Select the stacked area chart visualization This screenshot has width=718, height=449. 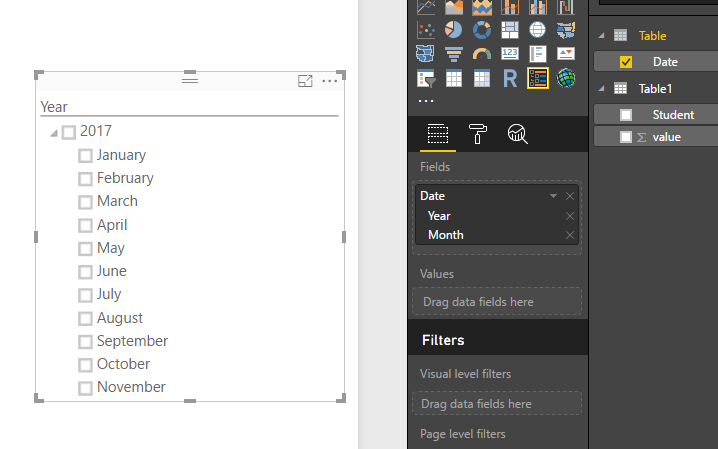point(482,7)
